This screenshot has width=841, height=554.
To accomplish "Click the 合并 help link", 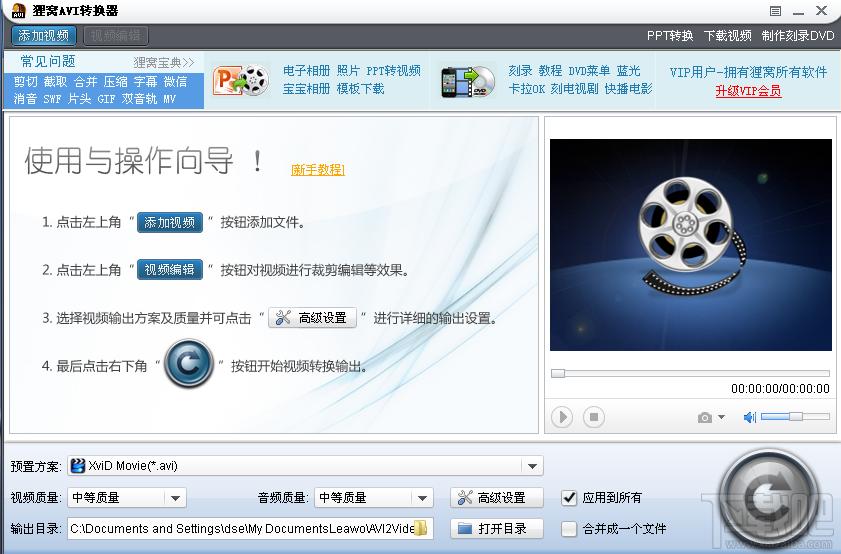I will tap(85, 82).
